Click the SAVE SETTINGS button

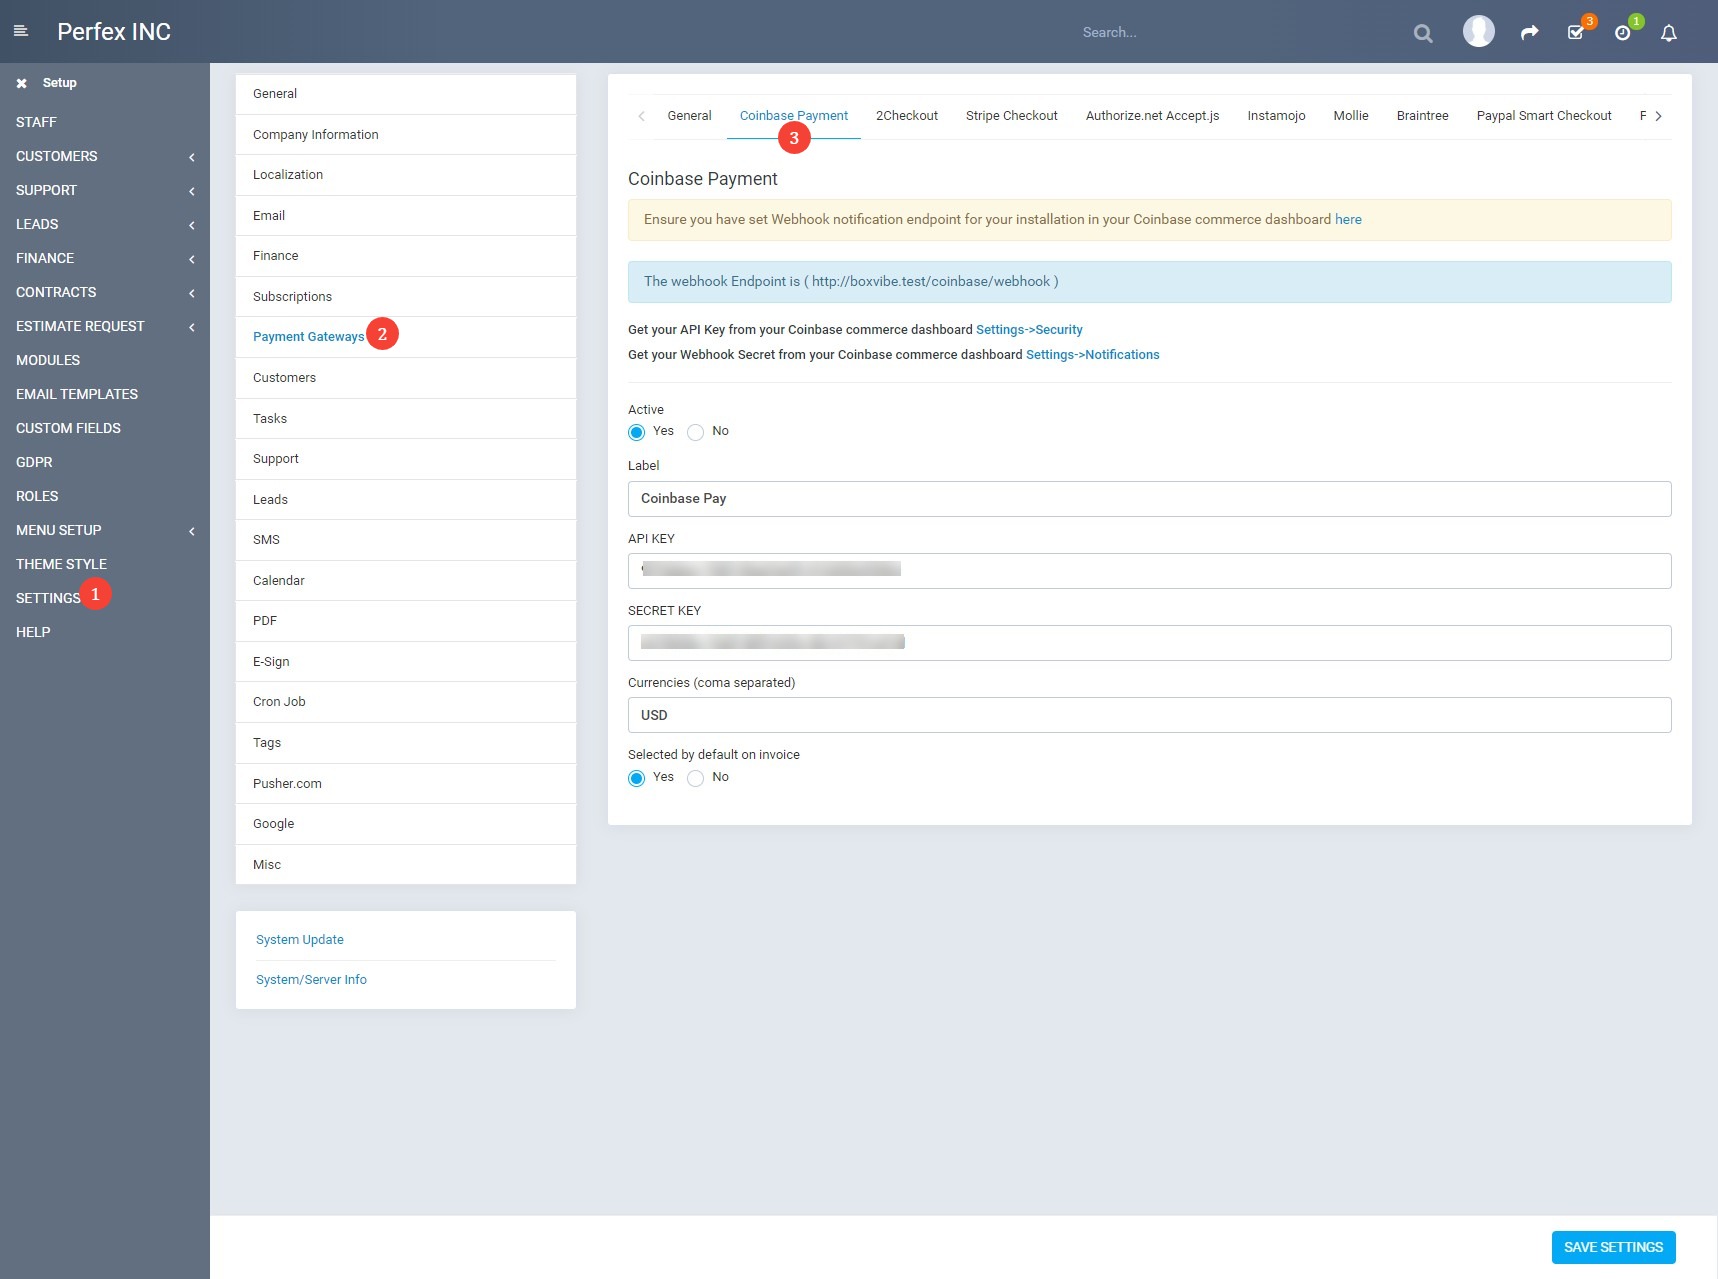[x=1612, y=1247]
